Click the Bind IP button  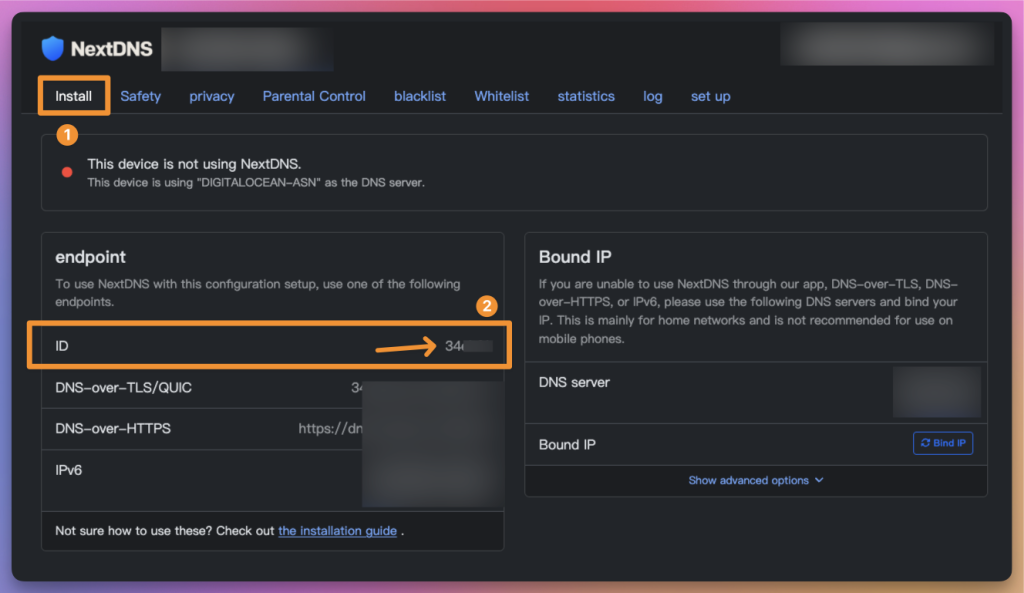tap(942, 443)
